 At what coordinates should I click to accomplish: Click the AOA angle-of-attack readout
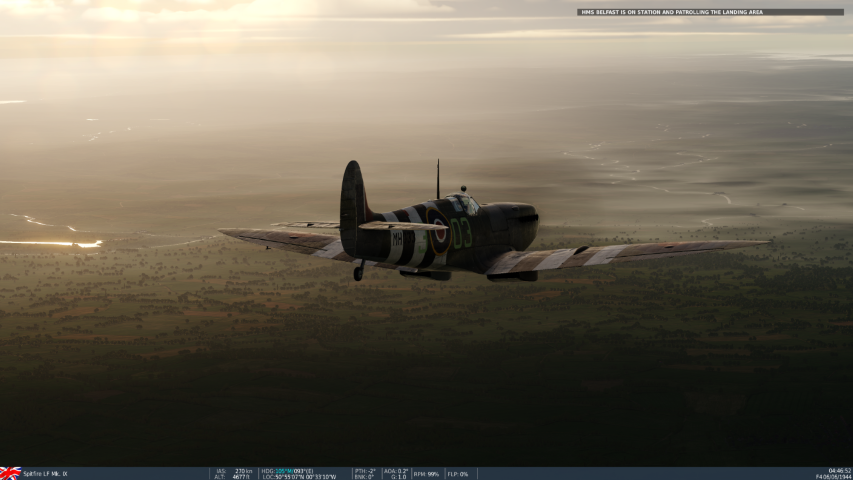point(396,471)
